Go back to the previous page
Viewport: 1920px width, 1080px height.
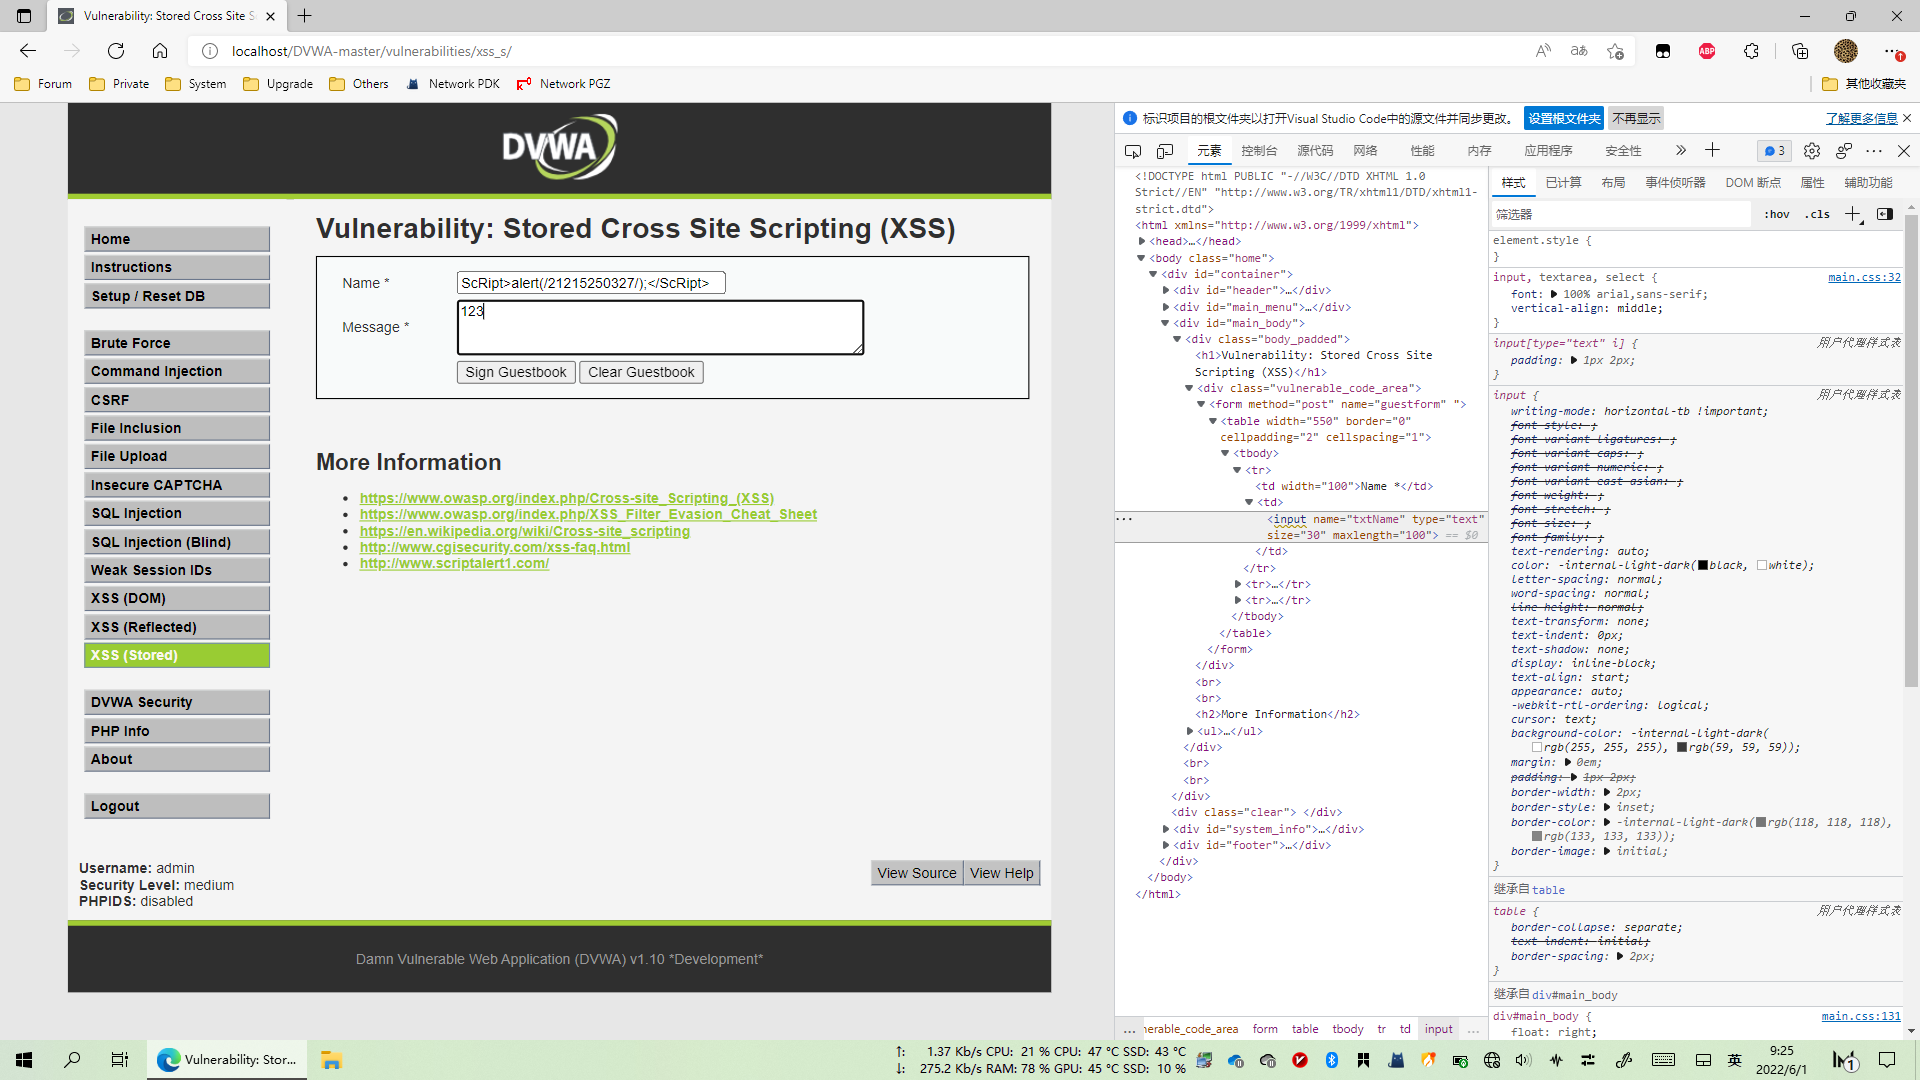[28, 51]
